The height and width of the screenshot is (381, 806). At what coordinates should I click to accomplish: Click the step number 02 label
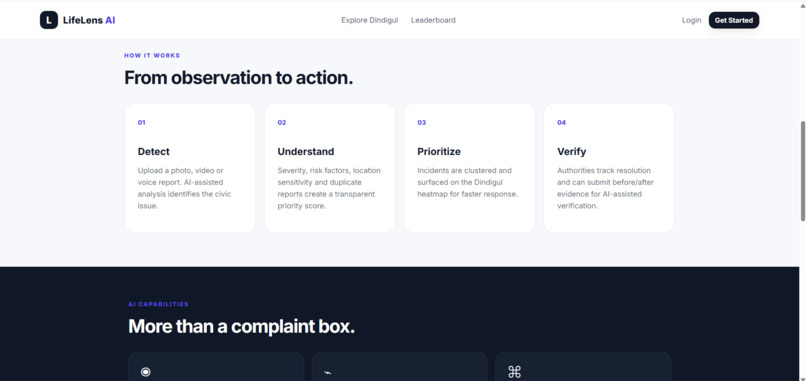pyautogui.click(x=282, y=122)
